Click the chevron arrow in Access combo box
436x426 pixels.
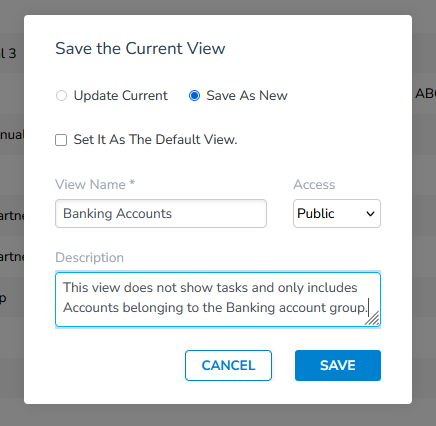pos(370,214)
